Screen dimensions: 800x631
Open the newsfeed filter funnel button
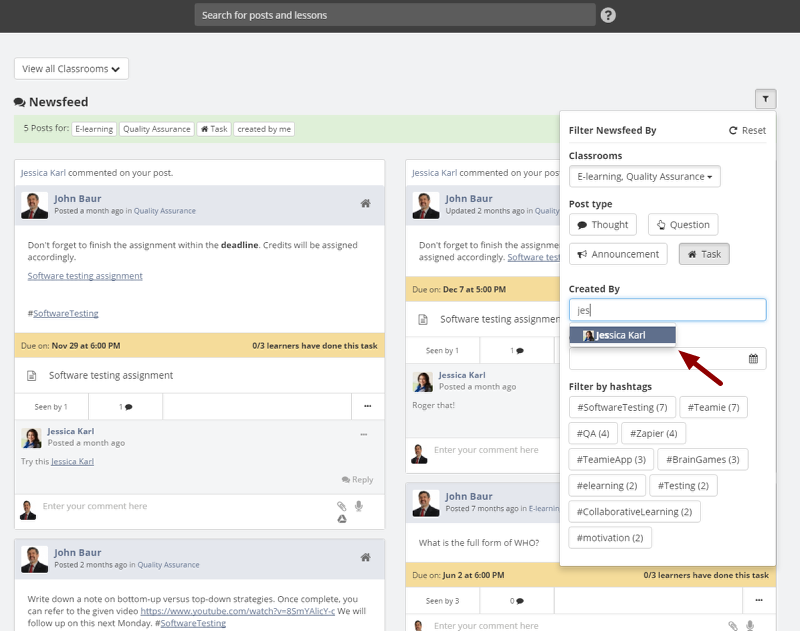(x=765, y=99)
